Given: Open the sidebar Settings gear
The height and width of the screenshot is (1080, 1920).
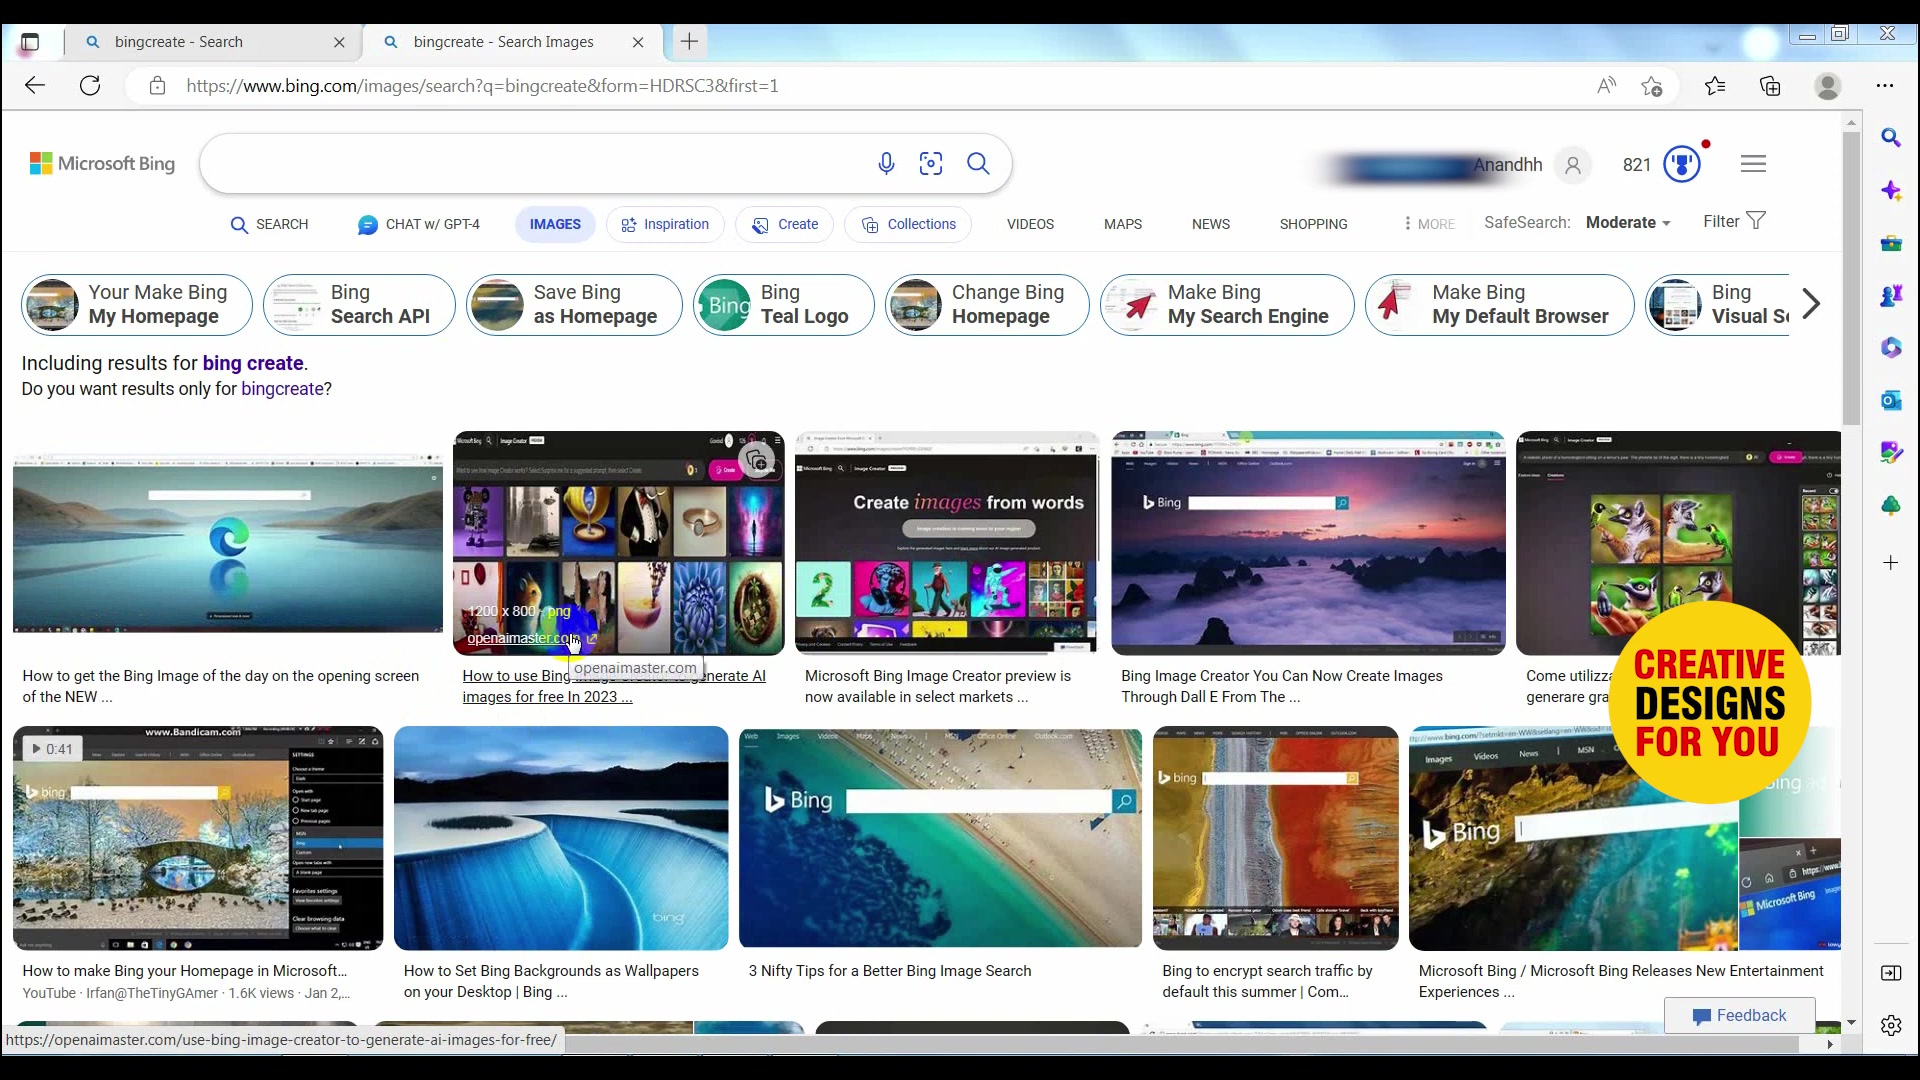Looking at the screenshot, I should pos(1891,1025).
